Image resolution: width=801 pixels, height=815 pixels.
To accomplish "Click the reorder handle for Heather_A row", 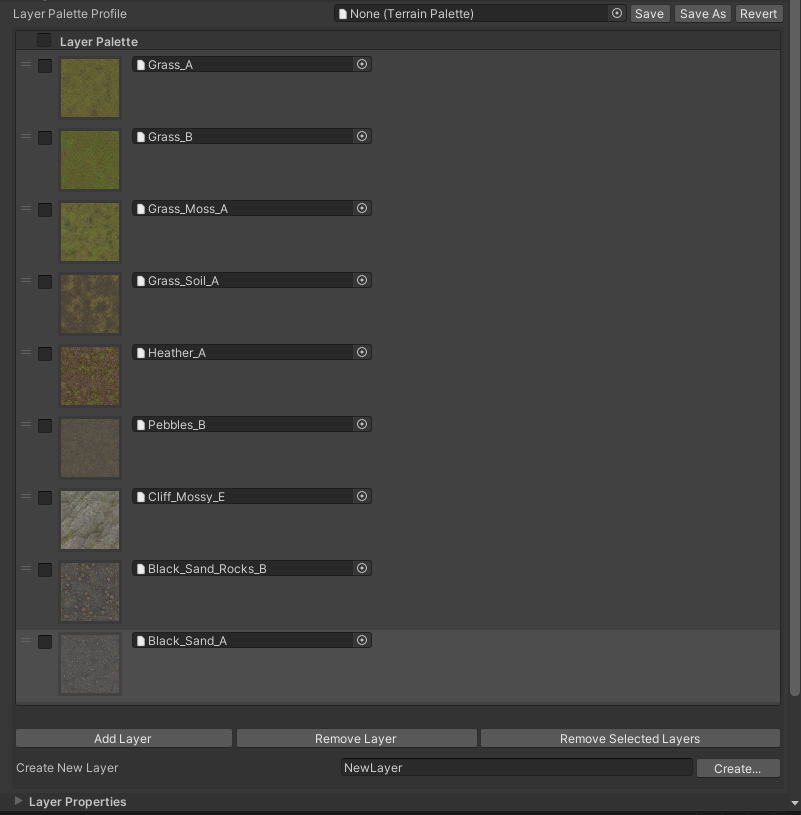I will click(26, 352).
